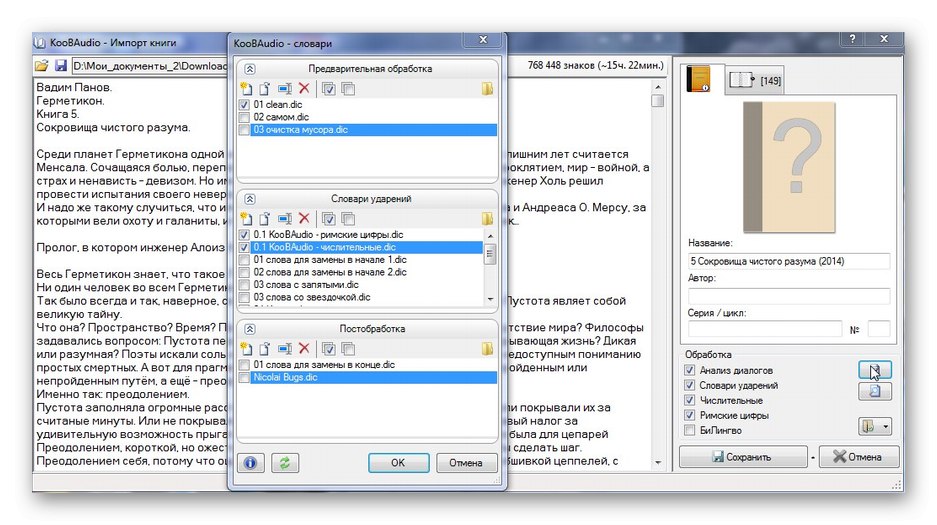Image resolution: width=937 pixels, height=525 pixels.
Task: Click the floppy save icon near the path
Action: coord(60,66)
